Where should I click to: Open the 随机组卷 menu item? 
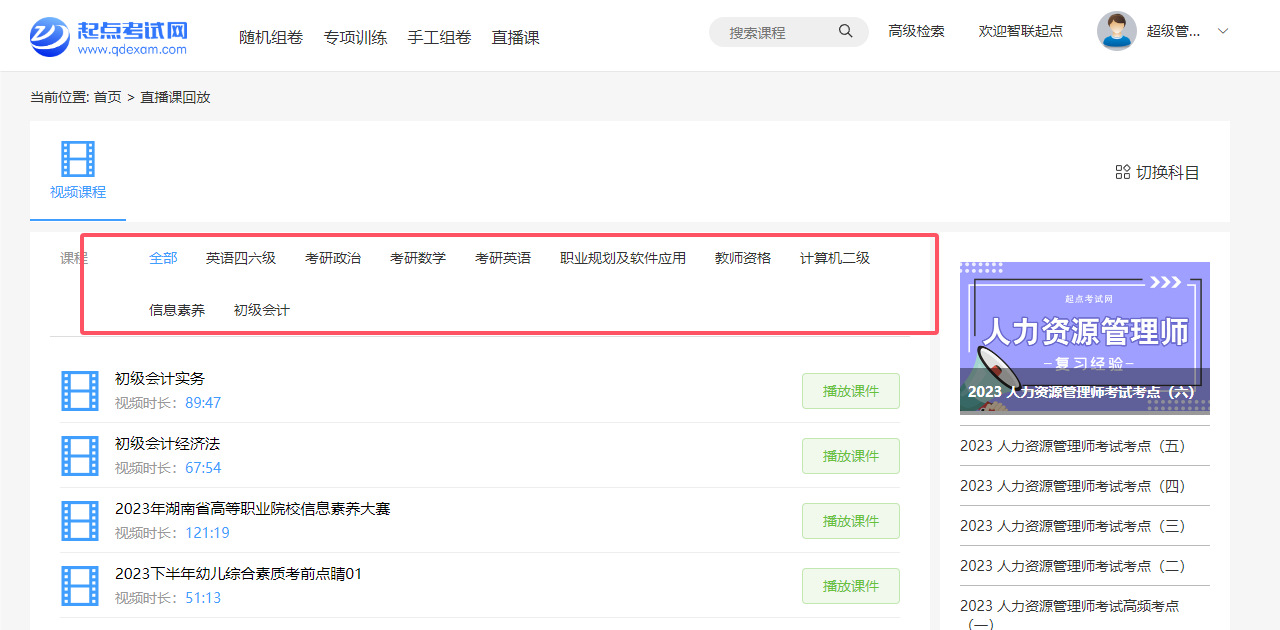(x=271, y=37)
